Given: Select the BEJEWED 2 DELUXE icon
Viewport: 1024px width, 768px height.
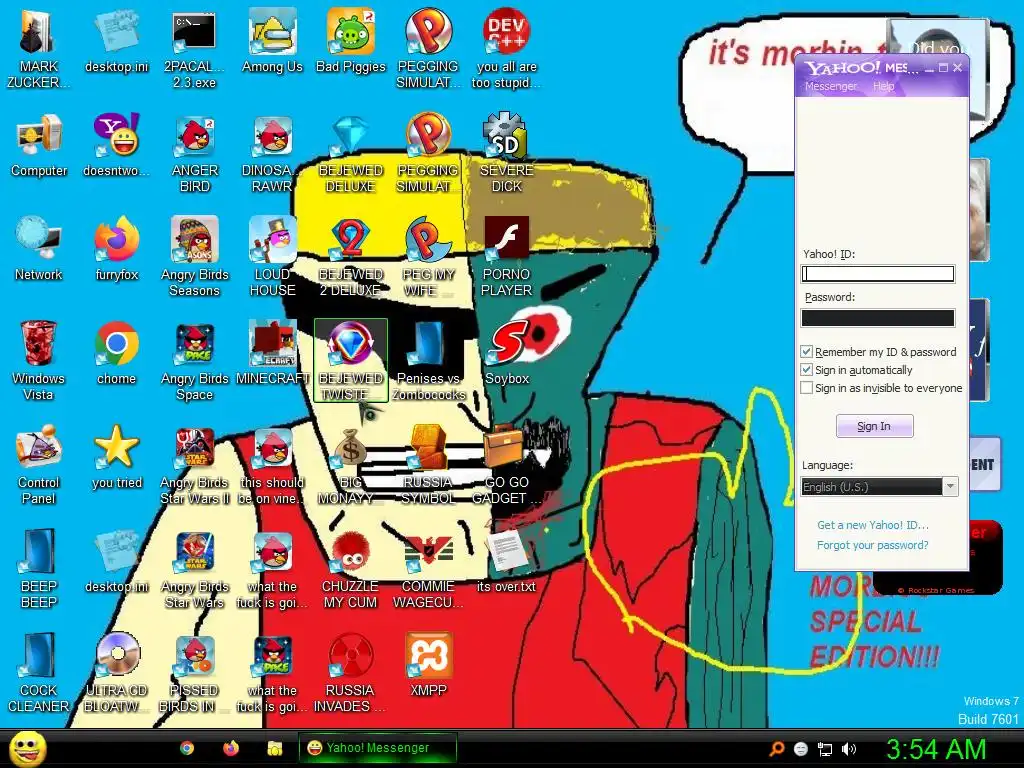Looking at the screenshot, I should tap(351, 257).
